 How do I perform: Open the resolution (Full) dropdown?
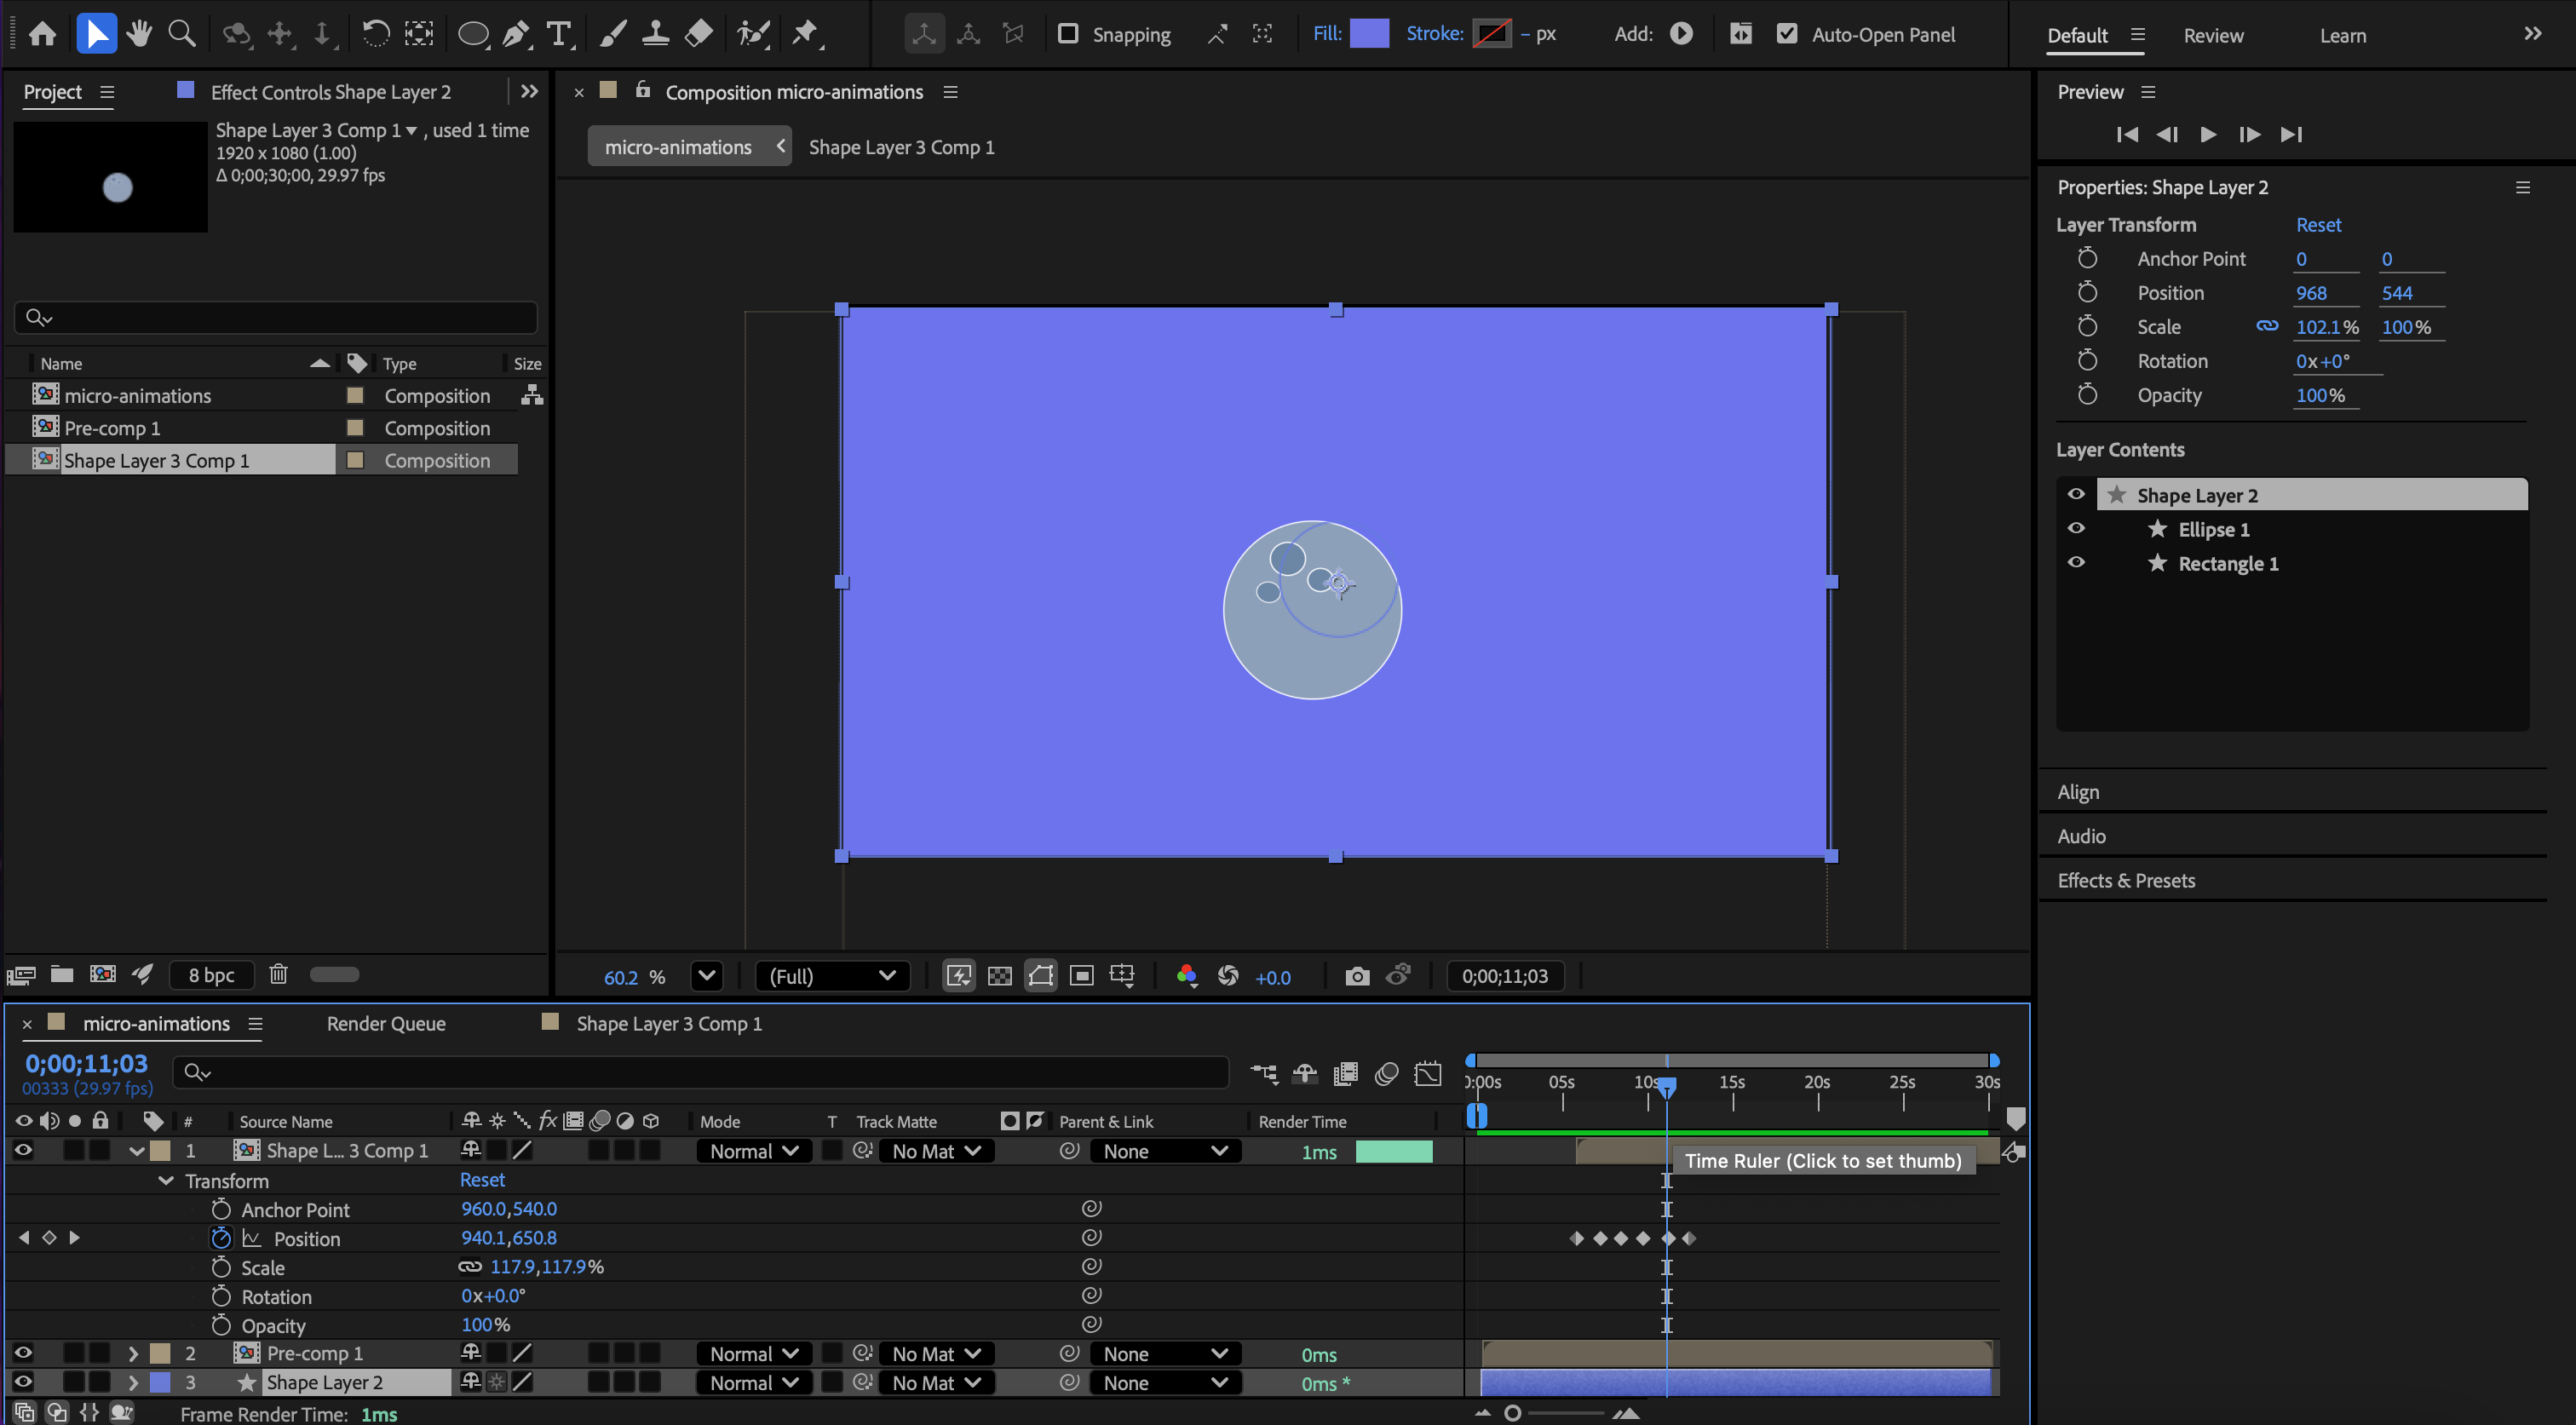pyautogui.click(x=831, y=976)
